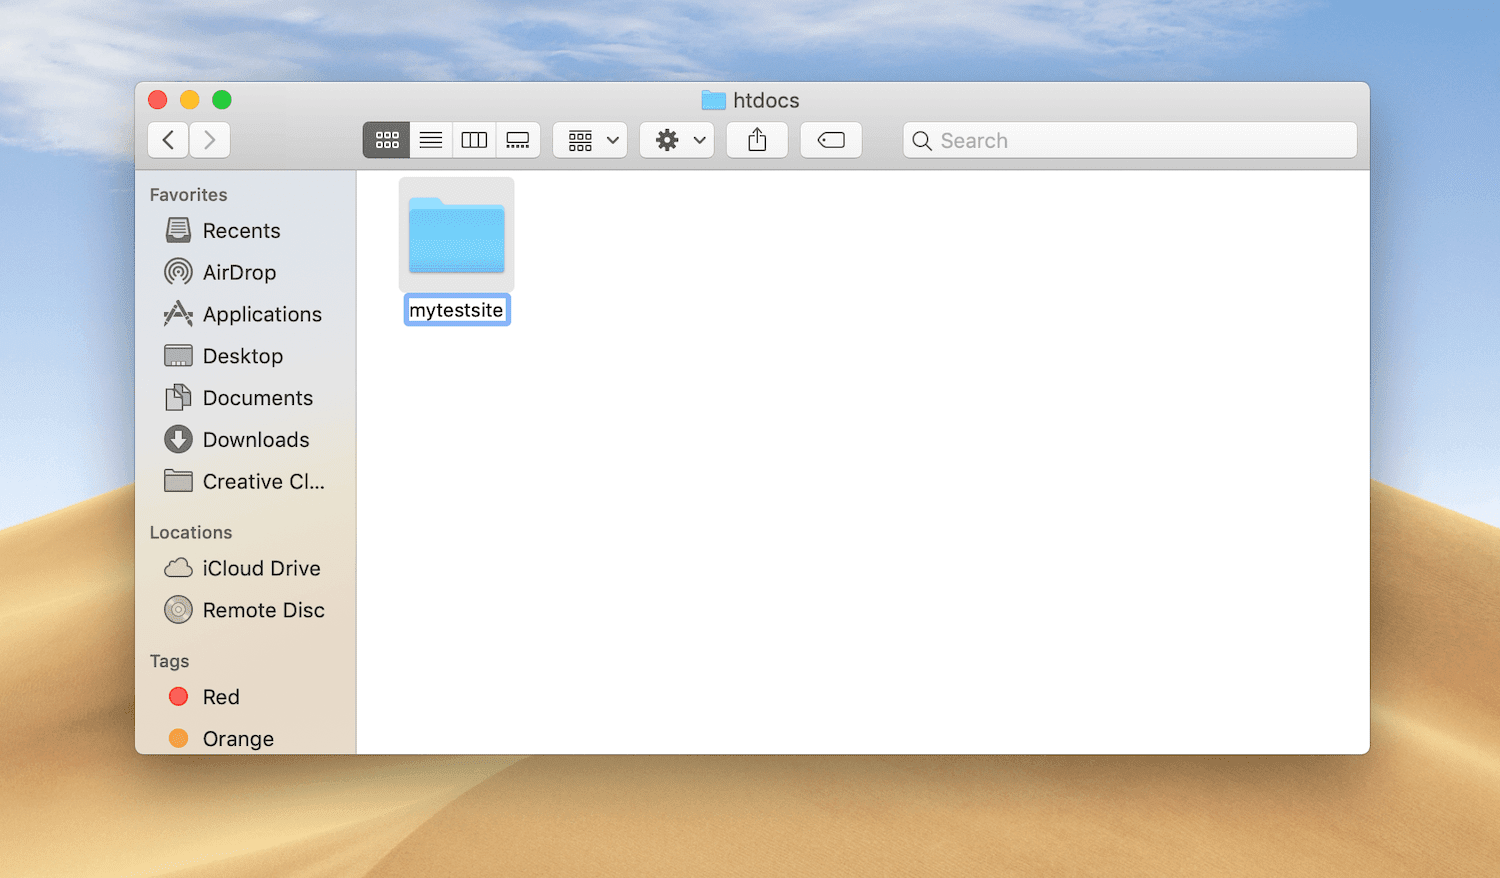Viewport: 1500px width, 878px height.
Task: Open Recents in the sidebar
Action: 241,231
